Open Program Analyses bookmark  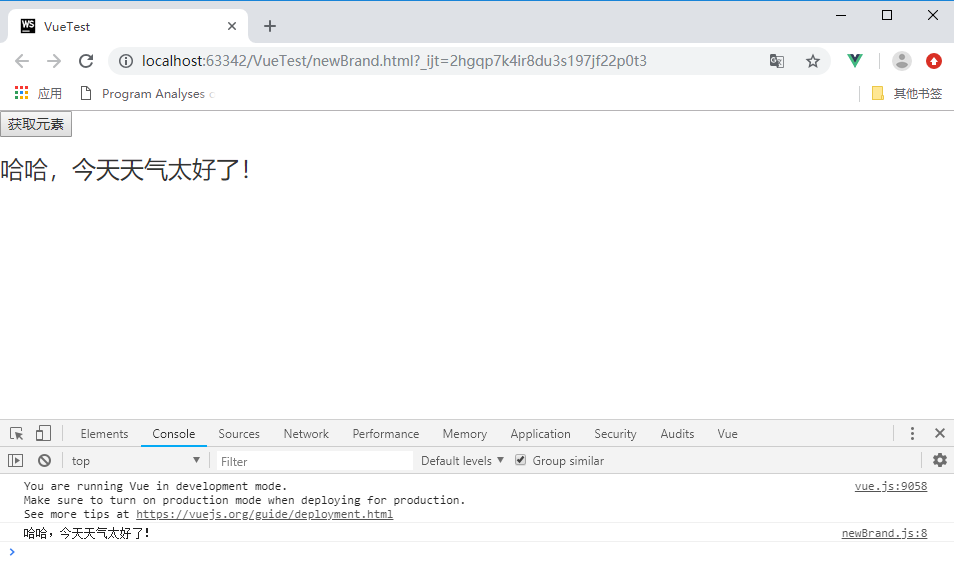tap(147, 94)
